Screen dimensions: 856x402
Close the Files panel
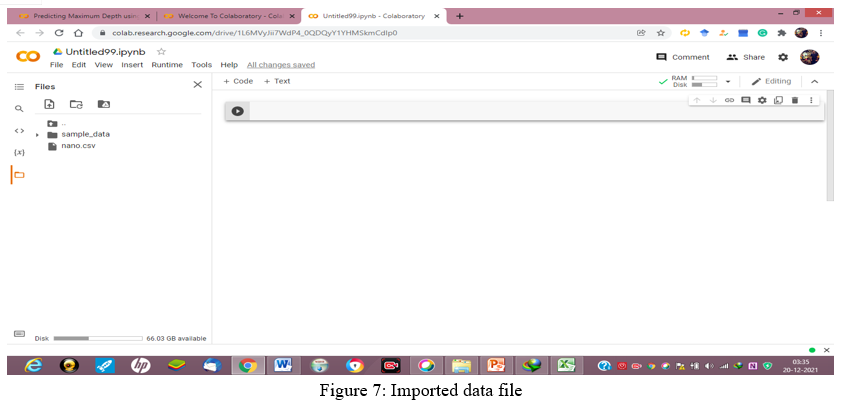[x=198, y=85]
